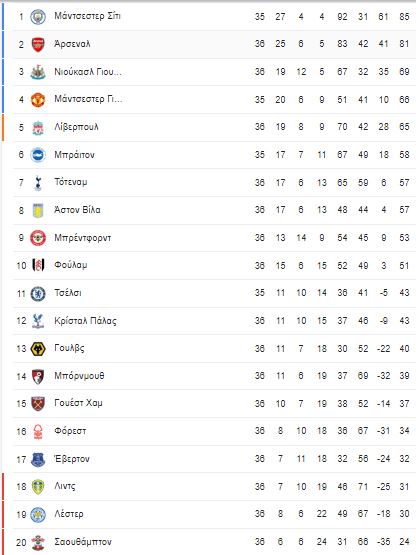This screenshot has height=555, width=416.
Task: Click the Leicester fox crest
Action: point(38,514)
